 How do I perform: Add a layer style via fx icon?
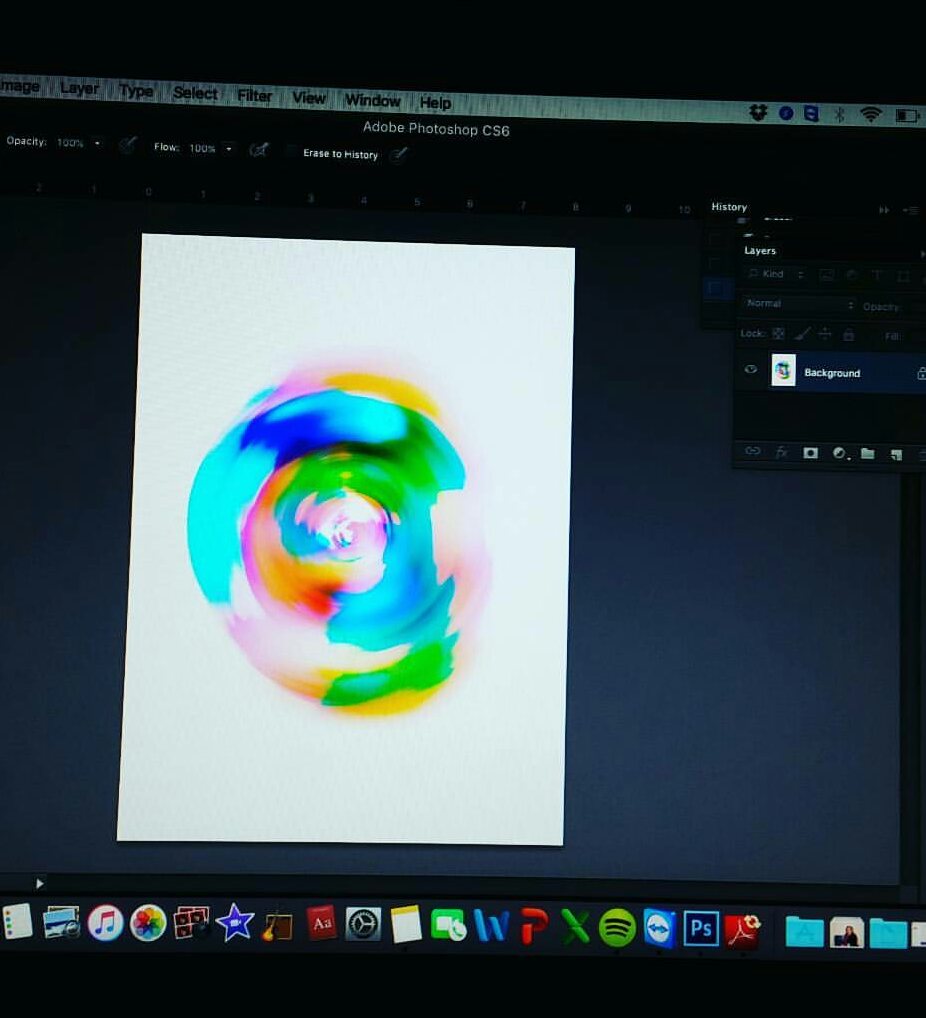click(781, 452)
